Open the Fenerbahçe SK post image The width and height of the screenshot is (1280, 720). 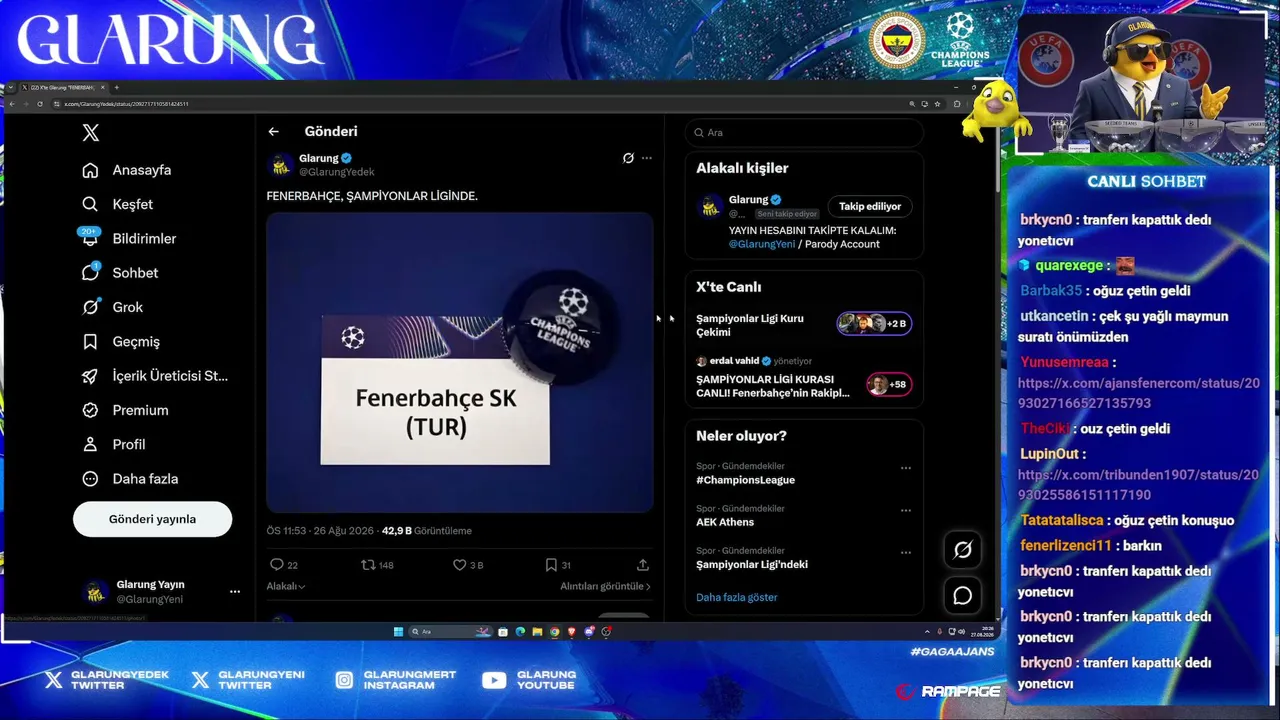pos(460,362)
